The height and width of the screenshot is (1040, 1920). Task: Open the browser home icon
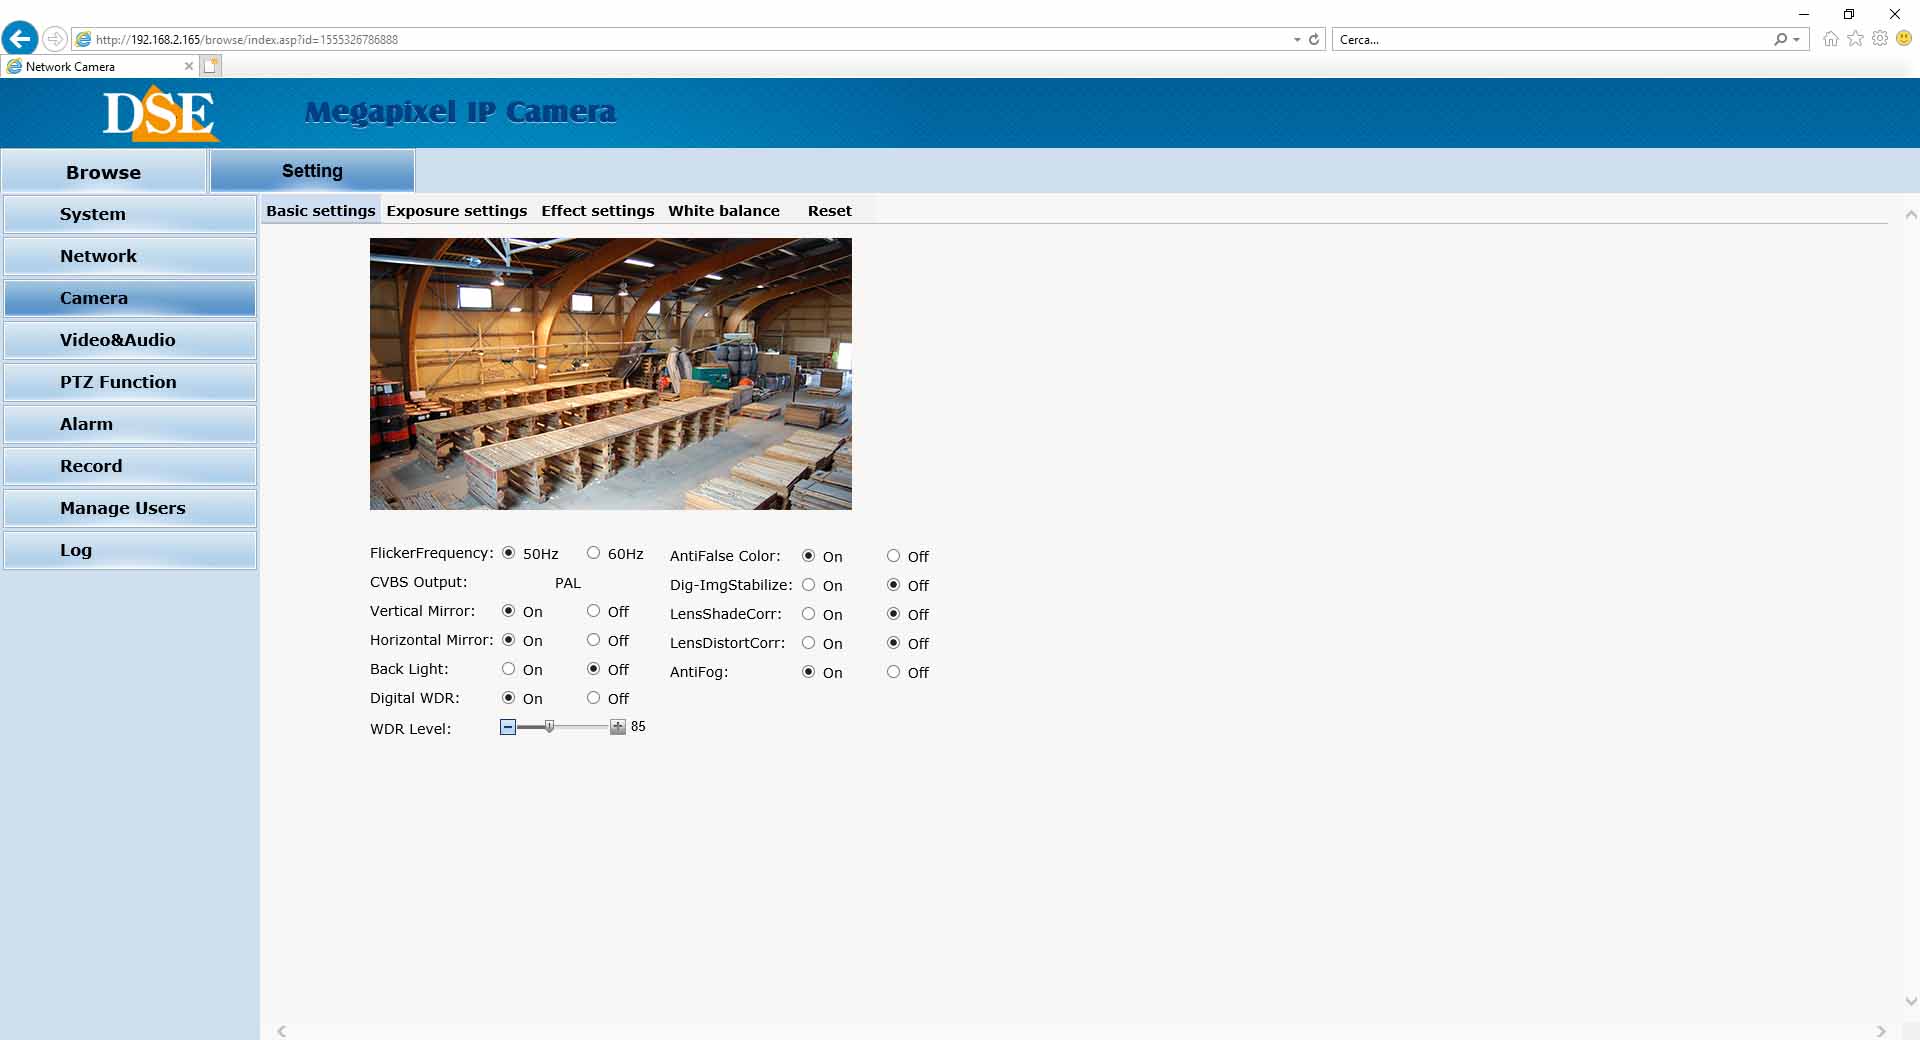(1830, 39)
